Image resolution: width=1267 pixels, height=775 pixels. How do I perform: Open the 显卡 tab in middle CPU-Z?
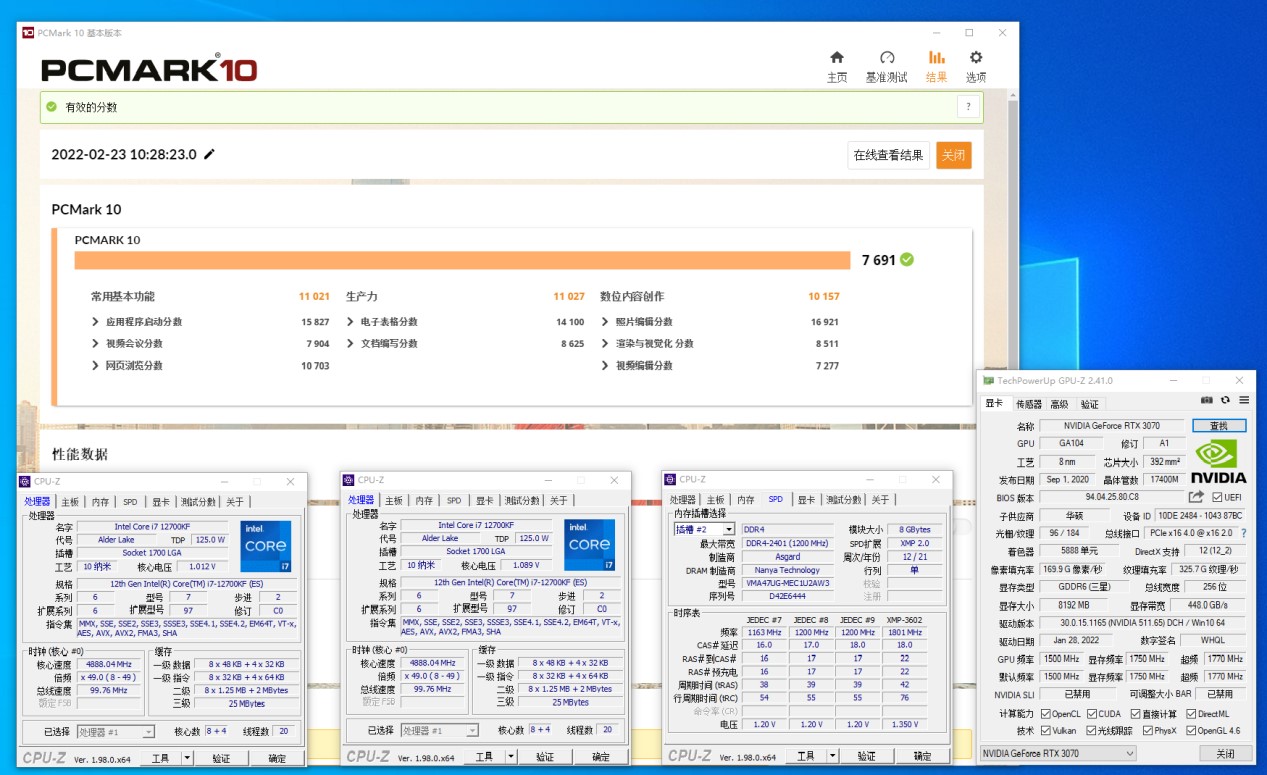484,500
